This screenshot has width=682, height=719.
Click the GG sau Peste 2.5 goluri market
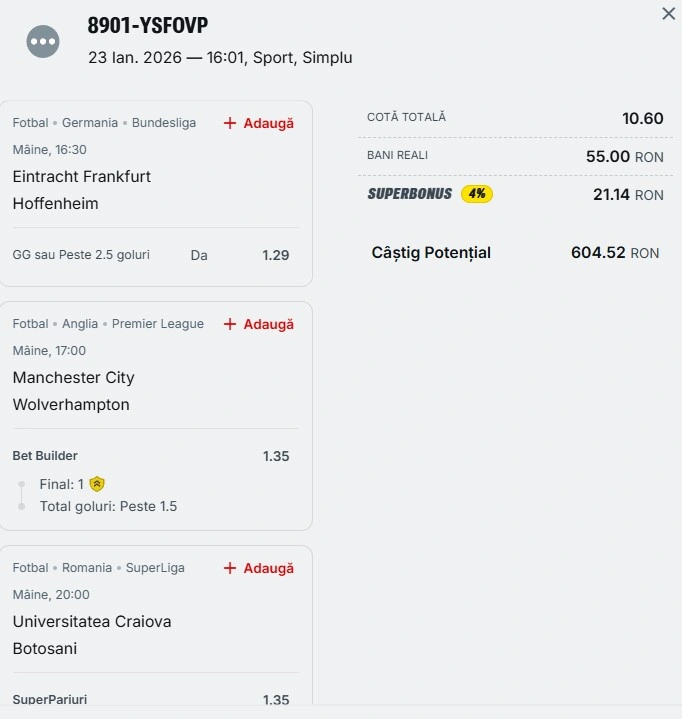81,255
